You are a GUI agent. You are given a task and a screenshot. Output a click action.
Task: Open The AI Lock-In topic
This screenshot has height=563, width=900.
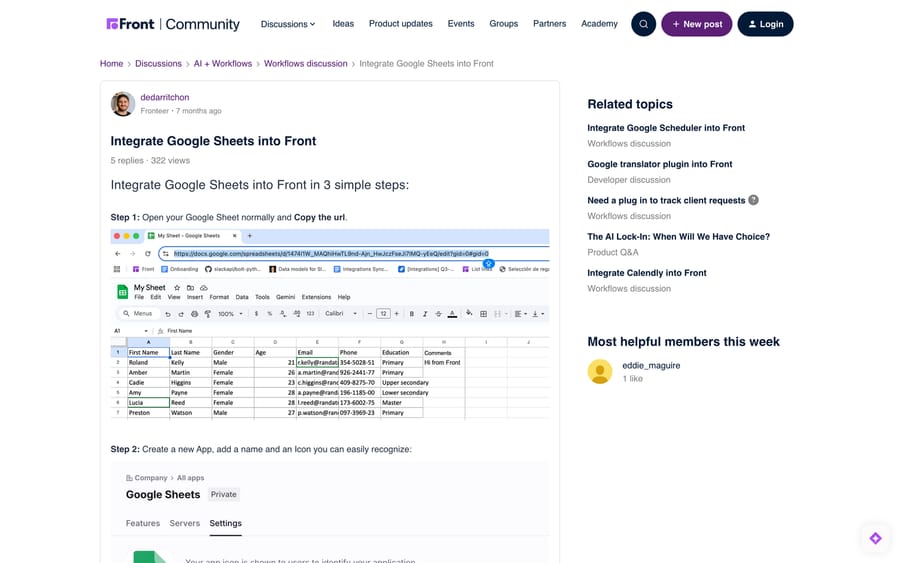pyautogui.click(x=678, y=236)
